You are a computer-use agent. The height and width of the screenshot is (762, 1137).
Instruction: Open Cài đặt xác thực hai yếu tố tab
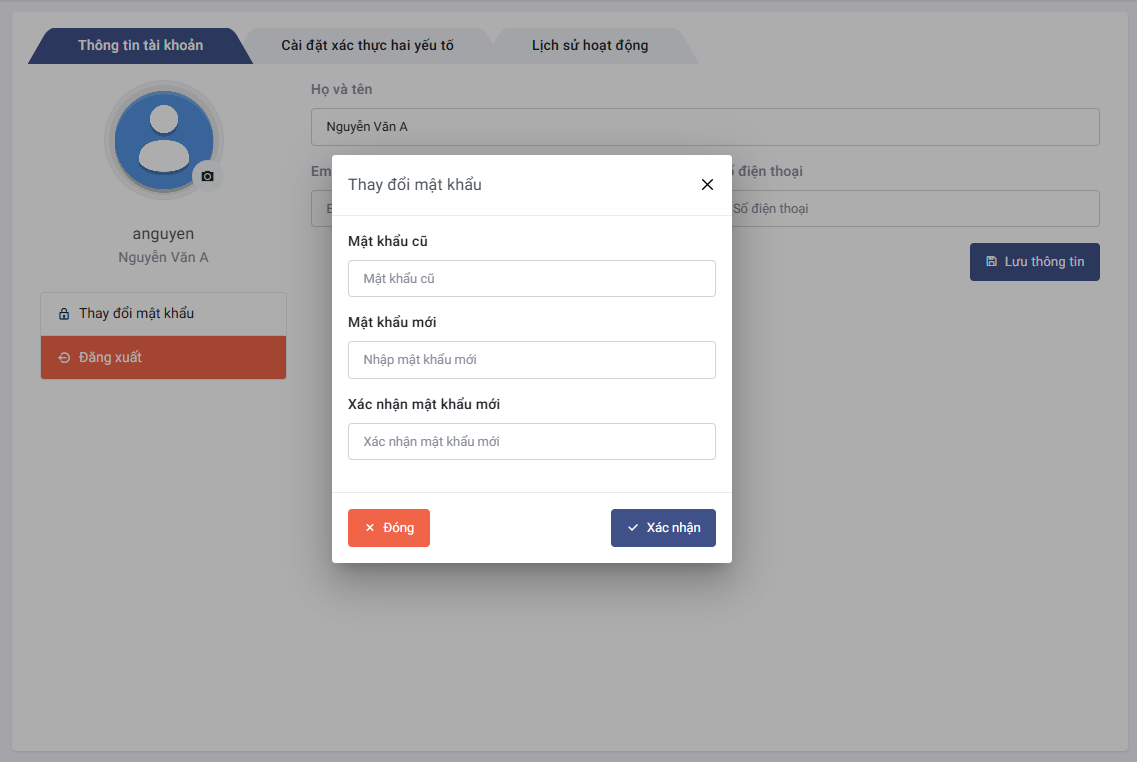(x=367, y=46)
